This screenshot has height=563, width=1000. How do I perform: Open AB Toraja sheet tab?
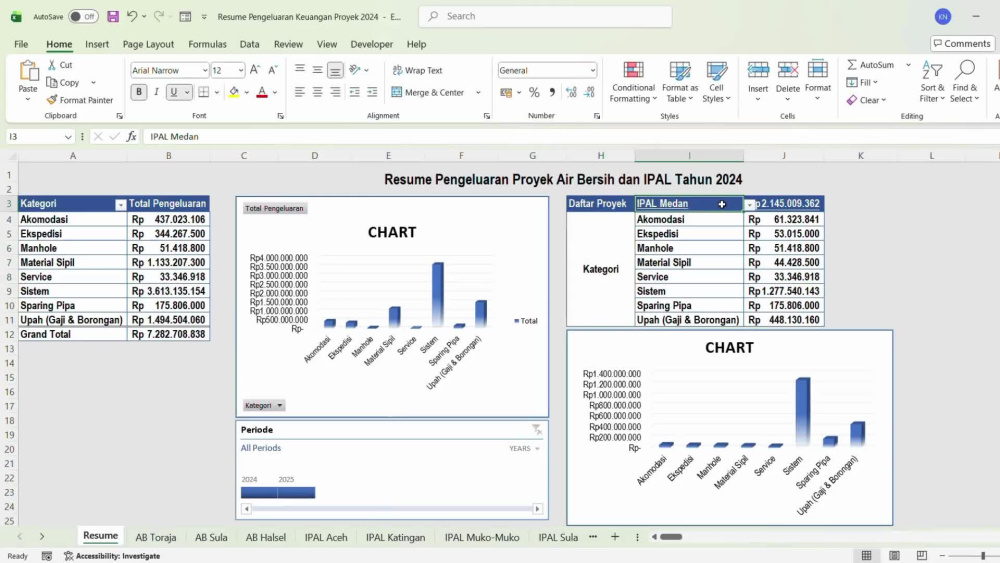pos(156,537)
